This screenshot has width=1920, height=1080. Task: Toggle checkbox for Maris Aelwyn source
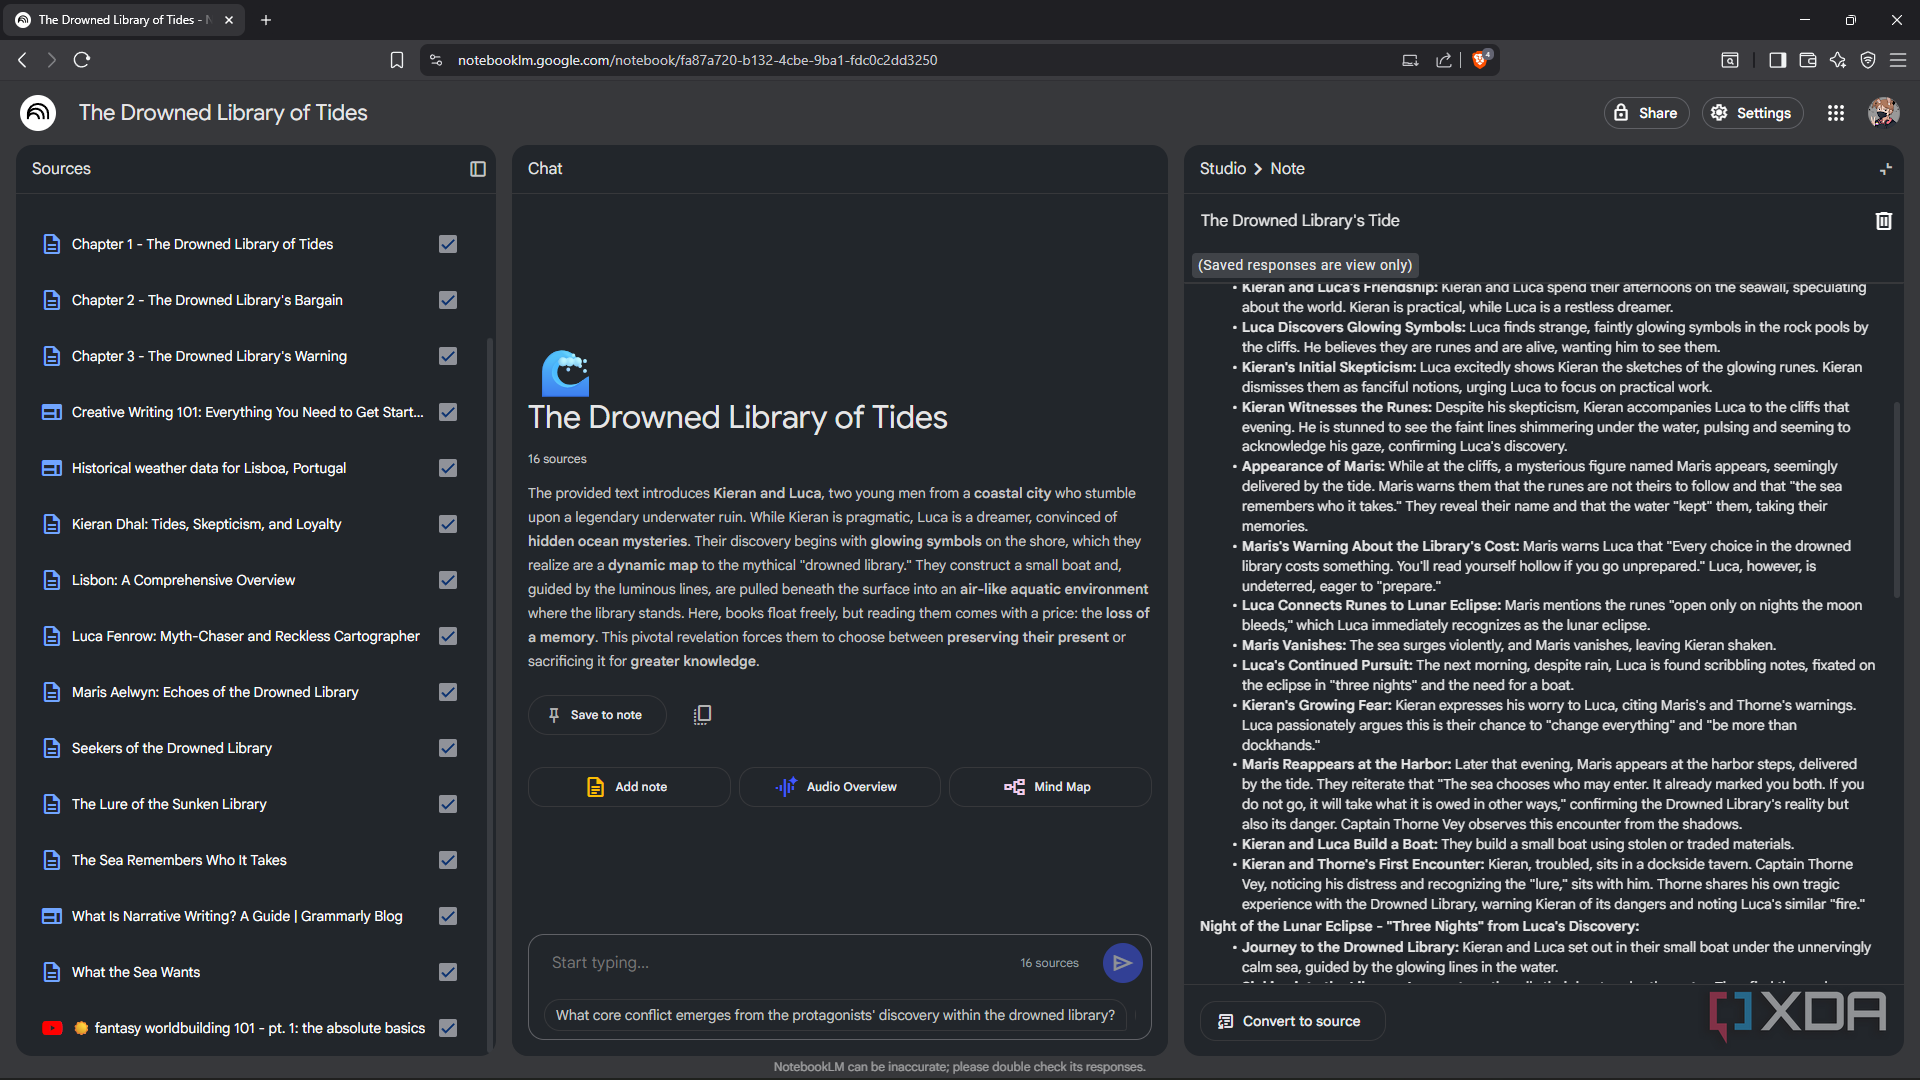[x=448, y=692]
